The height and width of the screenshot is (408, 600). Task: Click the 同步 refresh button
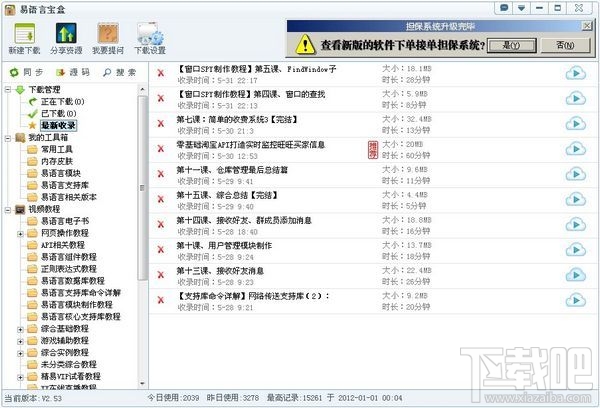26,72
